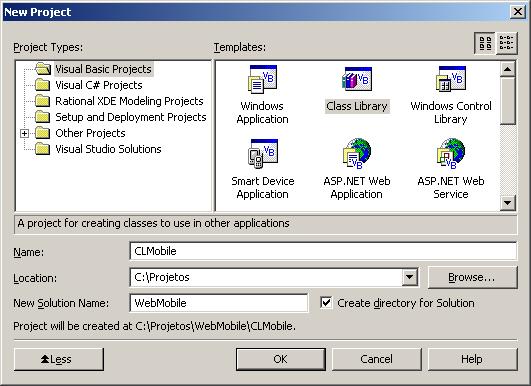Expand the Other Projects tree node
This screenshot has height=386, width=531.
coord(24,133)
